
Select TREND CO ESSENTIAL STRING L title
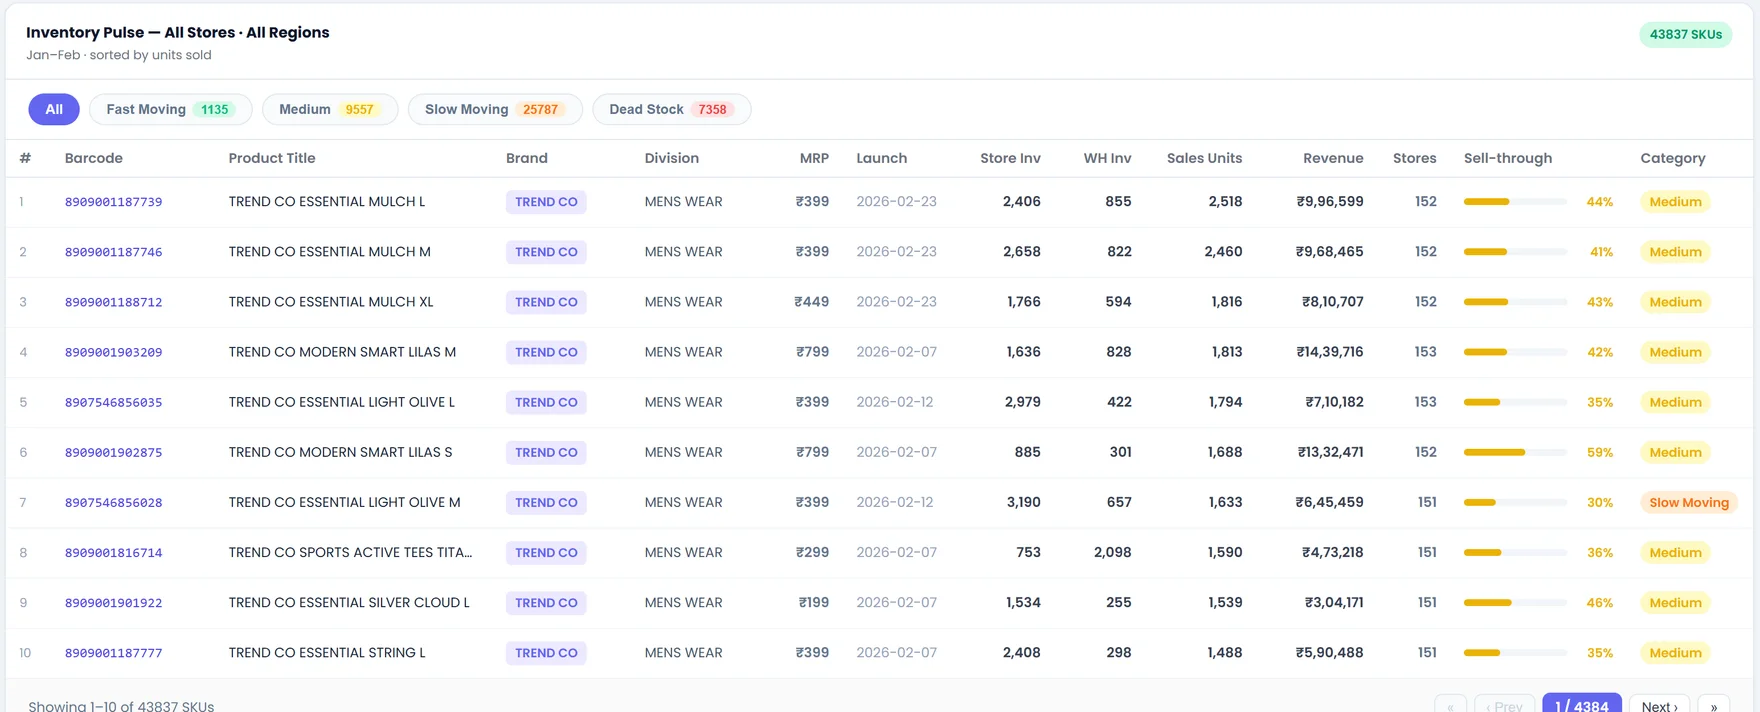point(327,653)
